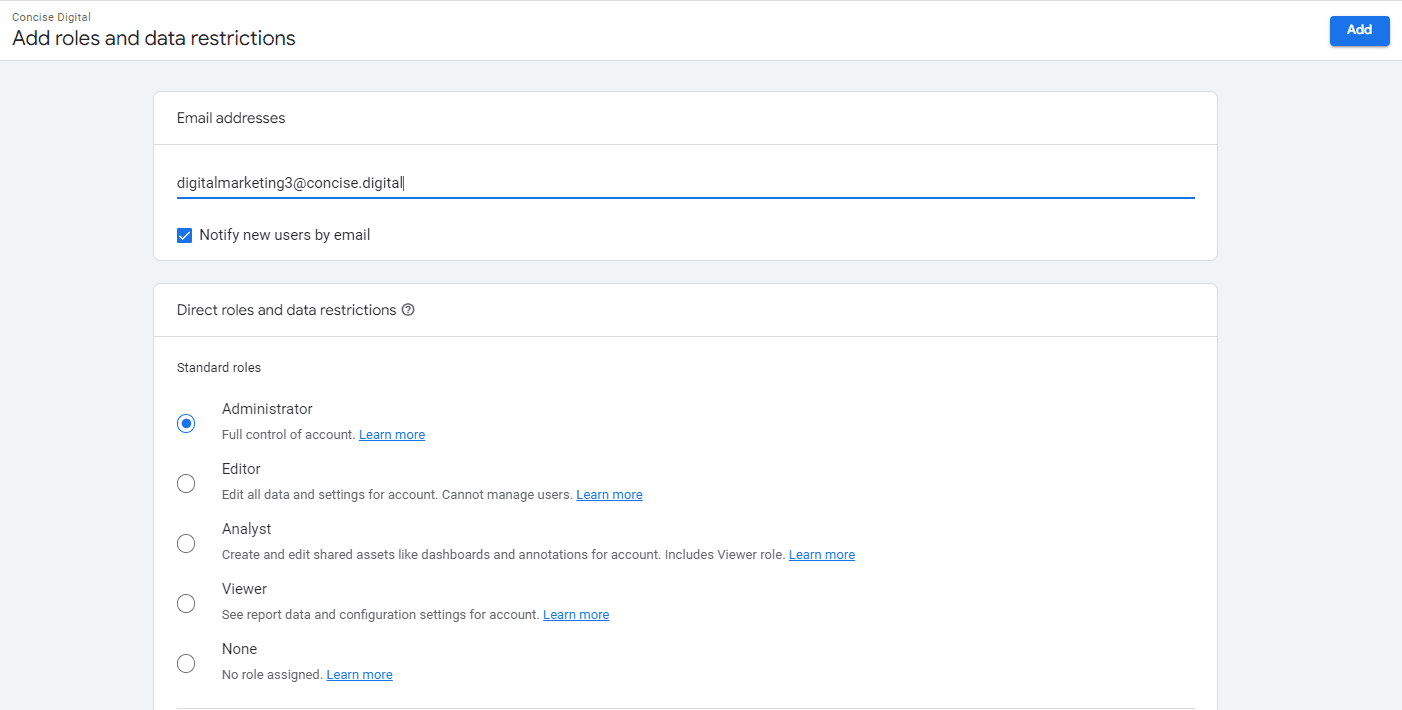Uncheck the Notify new users by email checkbox

click(184, 236)
